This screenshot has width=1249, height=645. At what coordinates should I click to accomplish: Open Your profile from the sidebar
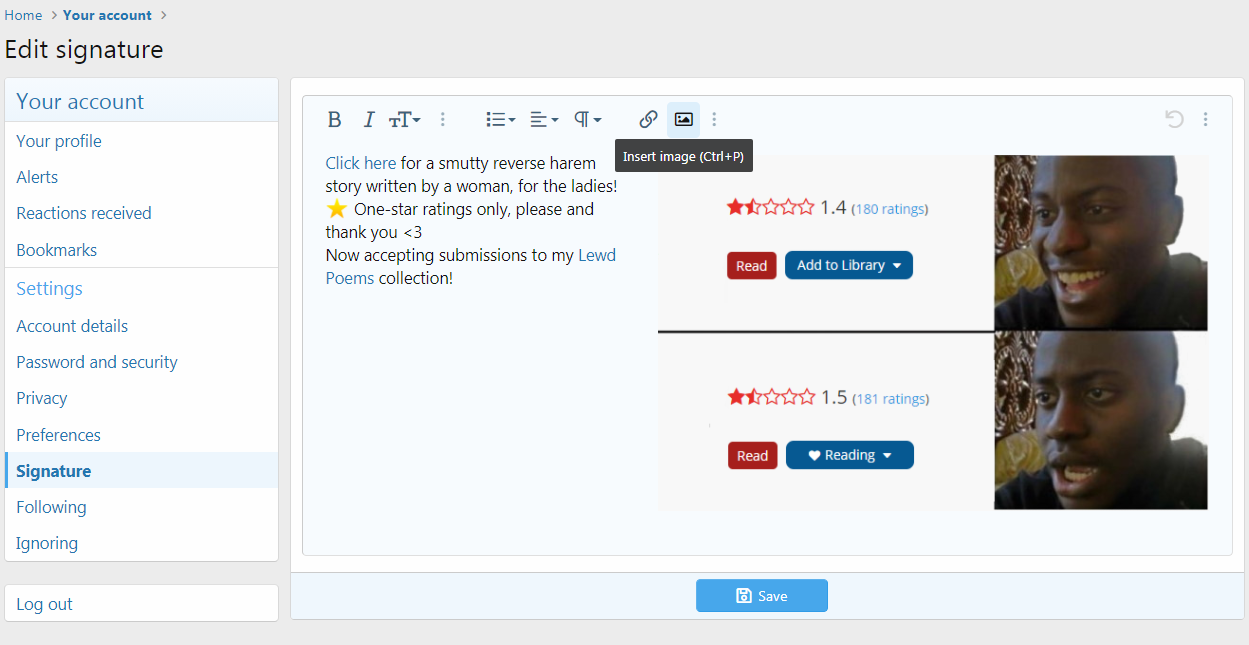point(59,141)
